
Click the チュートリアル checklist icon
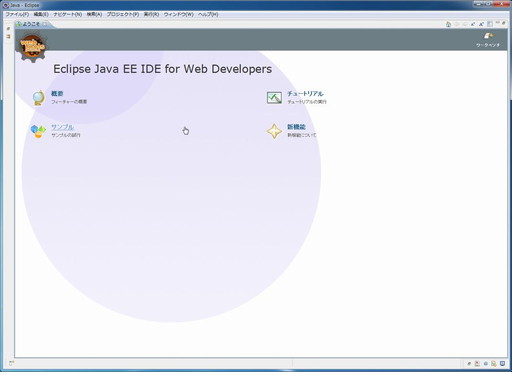pos(274,98)
